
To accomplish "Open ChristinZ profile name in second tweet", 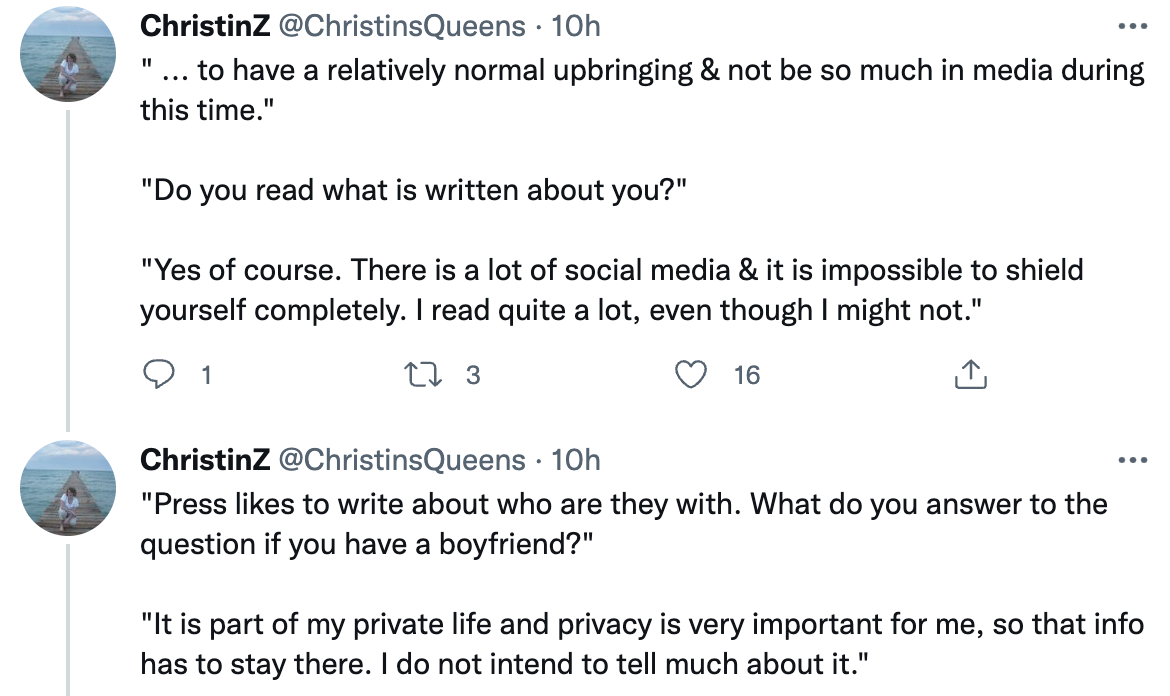I will tap(204, 460).
